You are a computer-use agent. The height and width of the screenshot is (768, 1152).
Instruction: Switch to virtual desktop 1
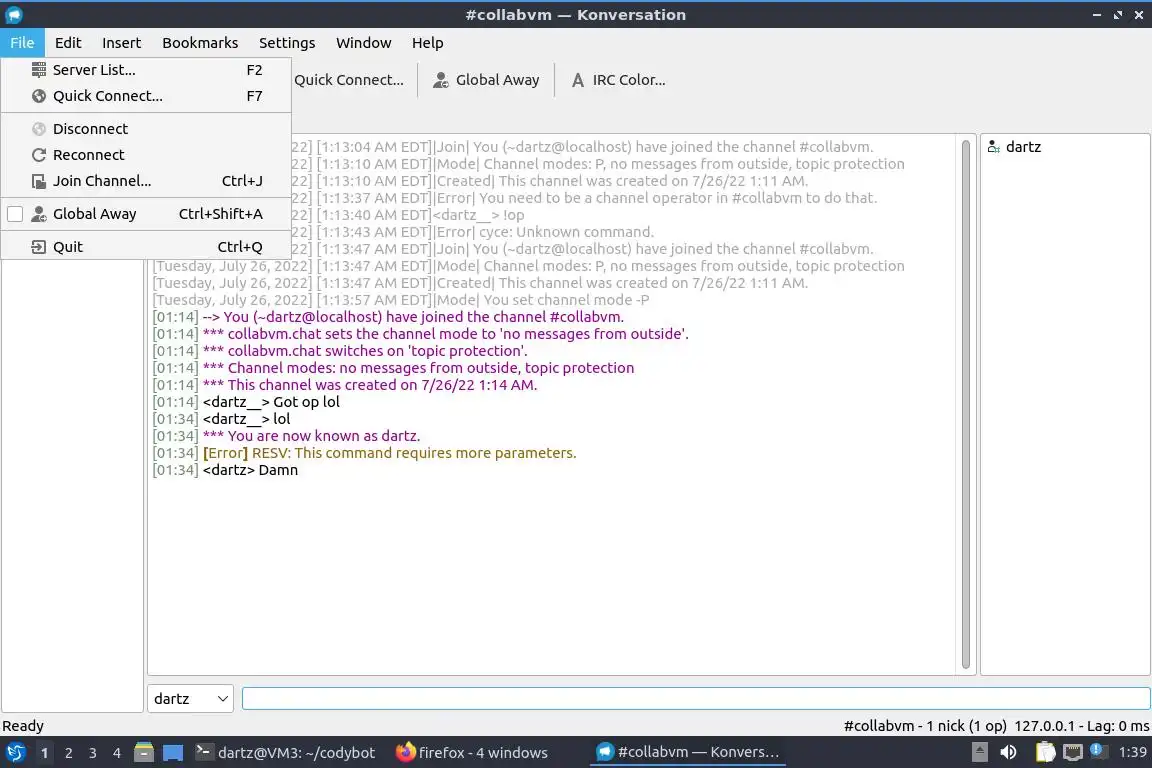pyautogui.click(x=44, y=753)
